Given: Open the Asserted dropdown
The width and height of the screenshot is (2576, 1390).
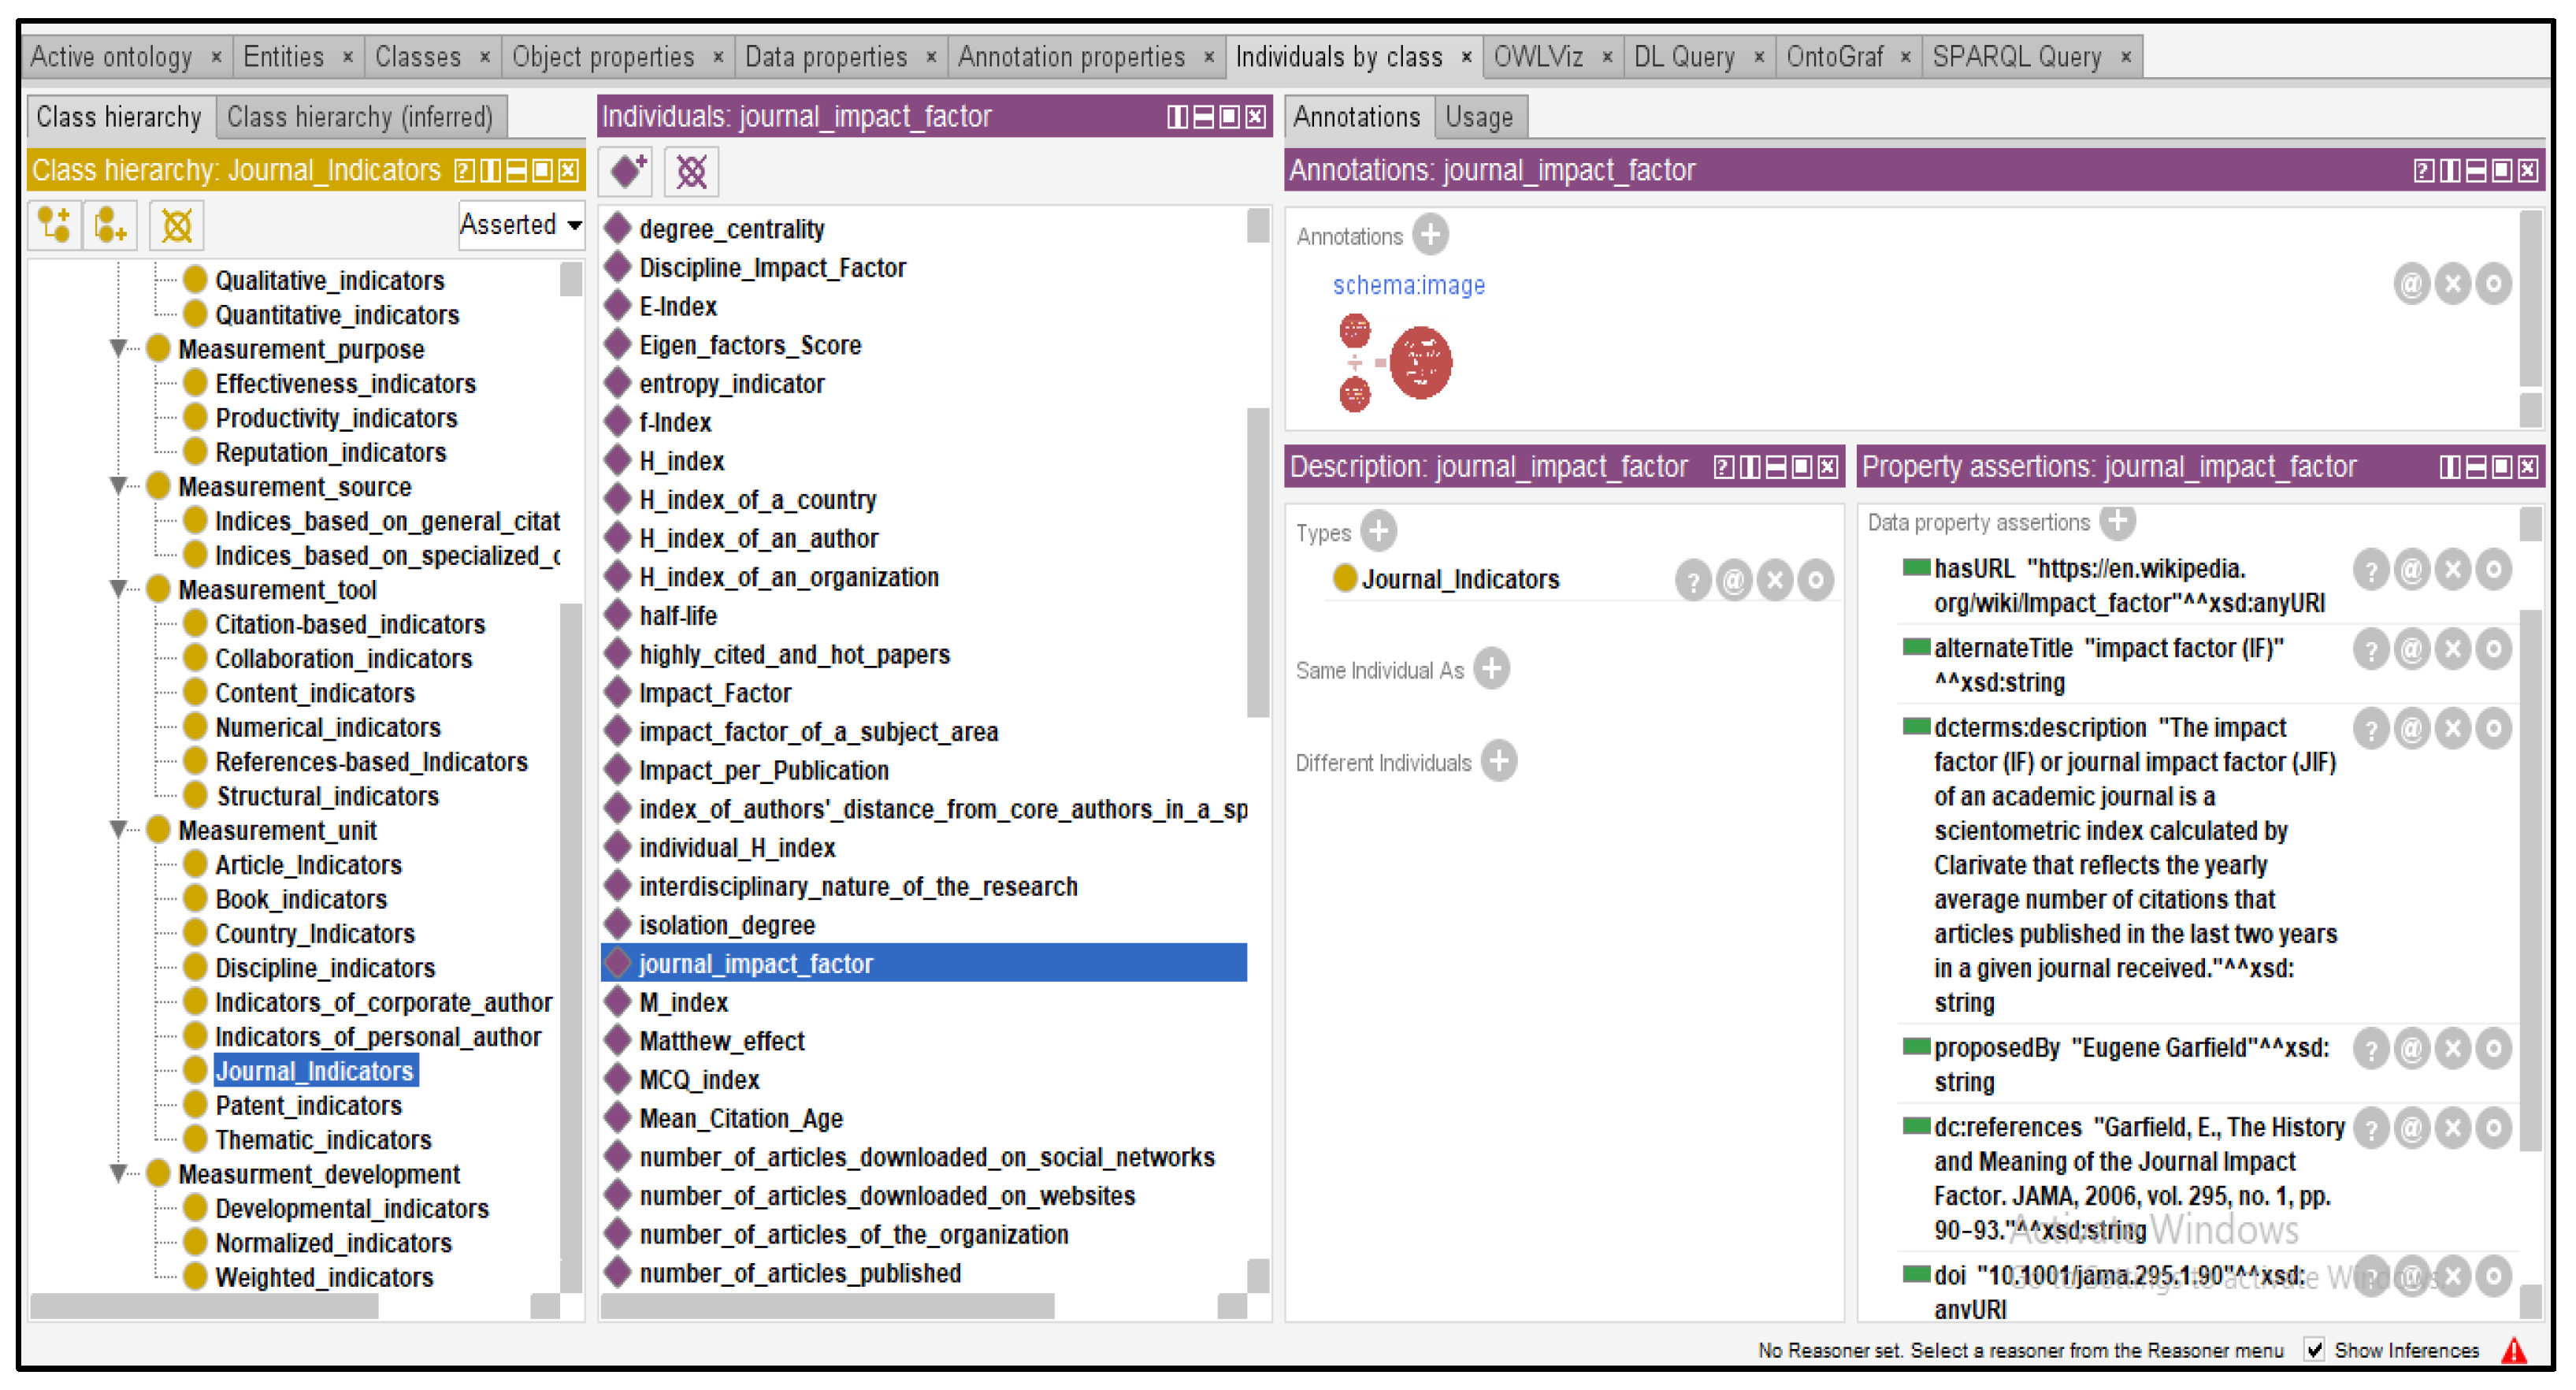Looking at the screenshot, I should point(521,224).
